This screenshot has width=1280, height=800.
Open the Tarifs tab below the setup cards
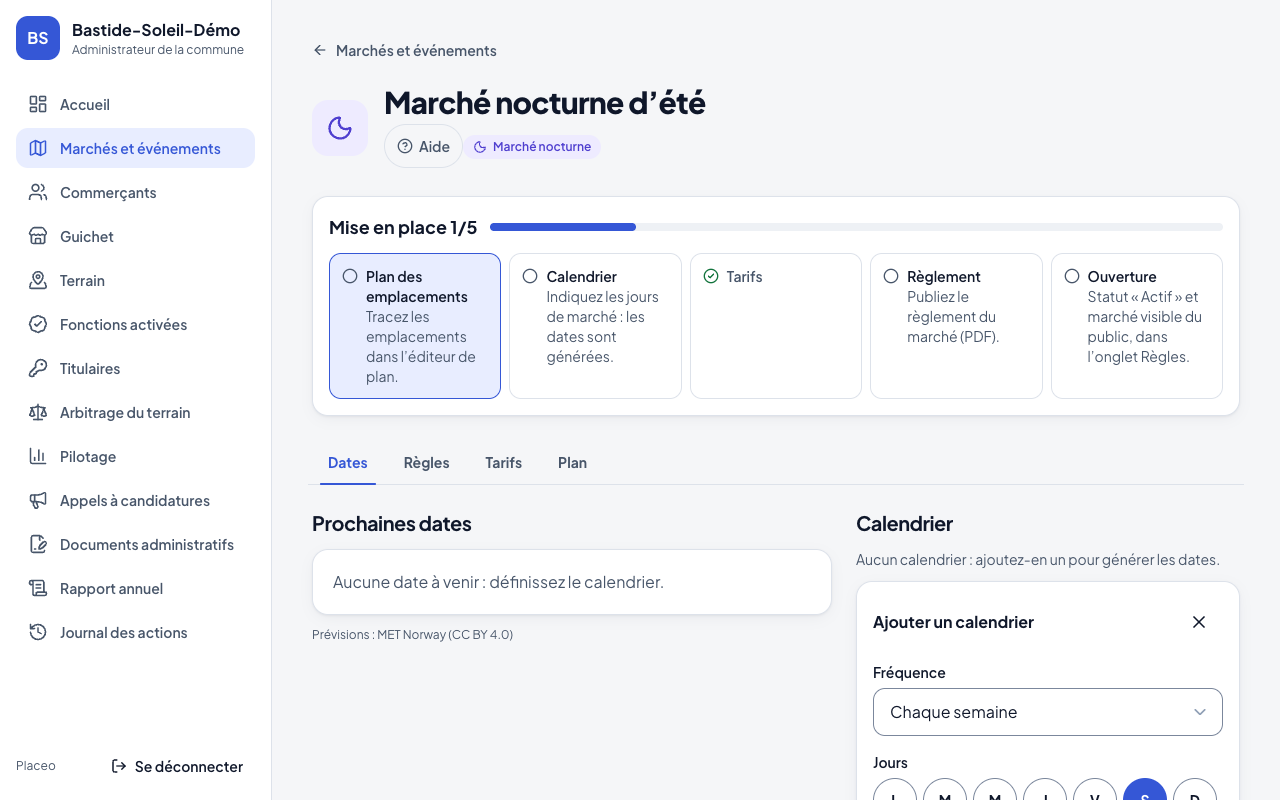[504, 463]
